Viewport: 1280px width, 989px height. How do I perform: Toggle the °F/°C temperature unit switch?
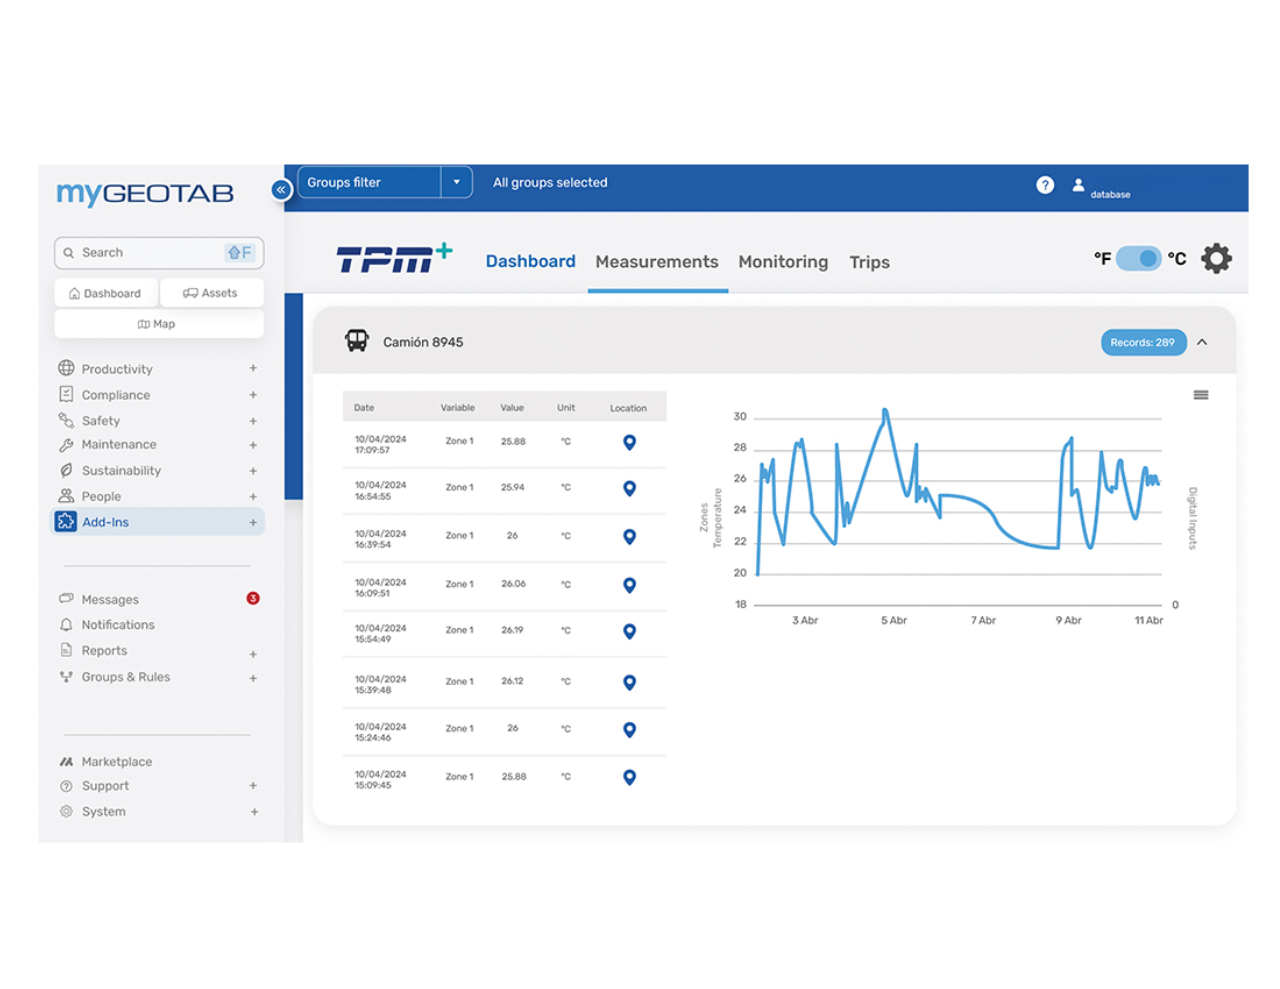pyautogui.click(x=1139, y=258)
